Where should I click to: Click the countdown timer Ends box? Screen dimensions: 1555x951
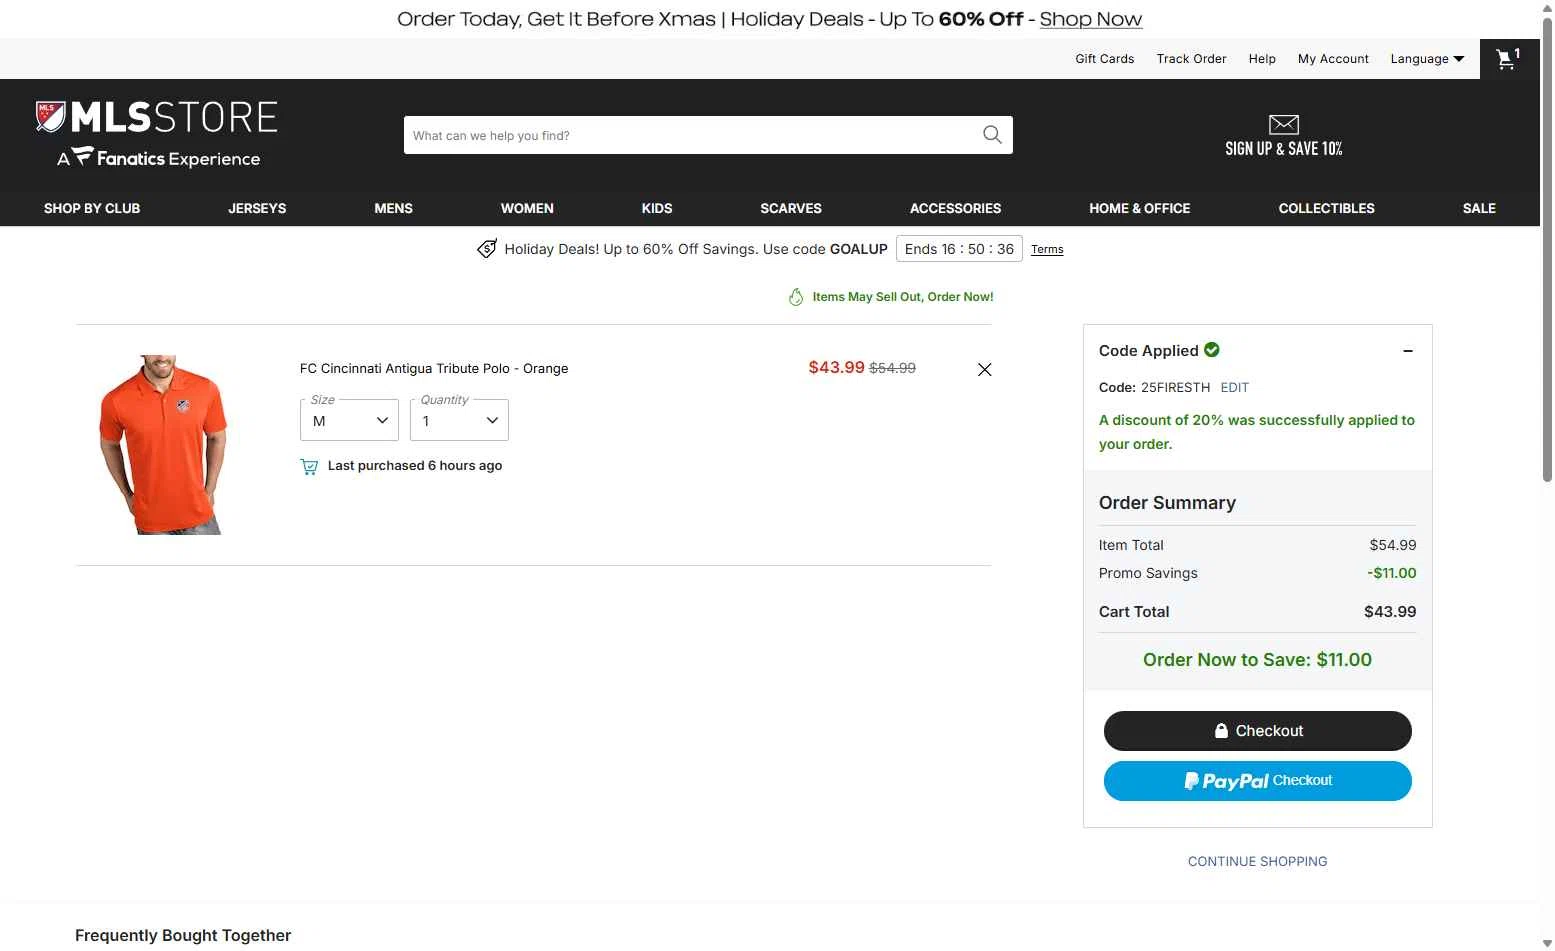point(959,249)
